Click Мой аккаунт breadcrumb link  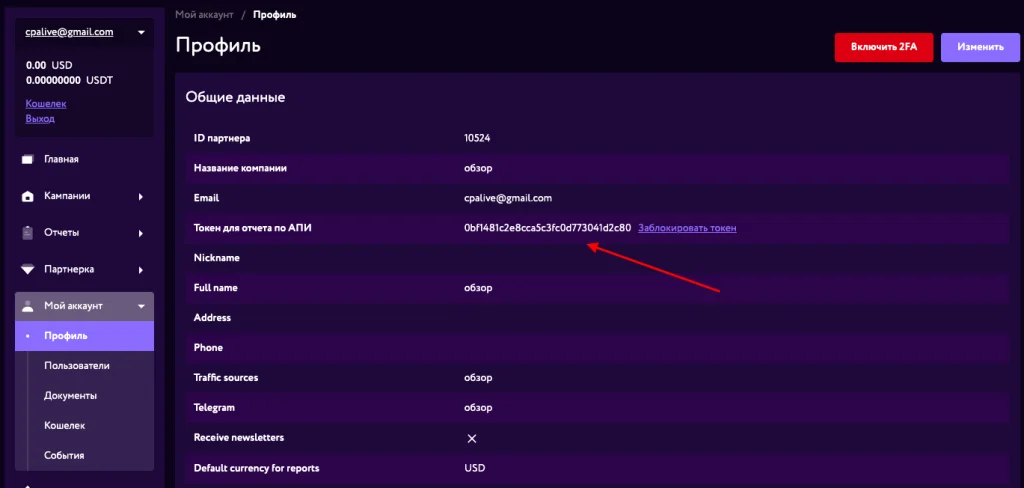(x=204, y=14)
